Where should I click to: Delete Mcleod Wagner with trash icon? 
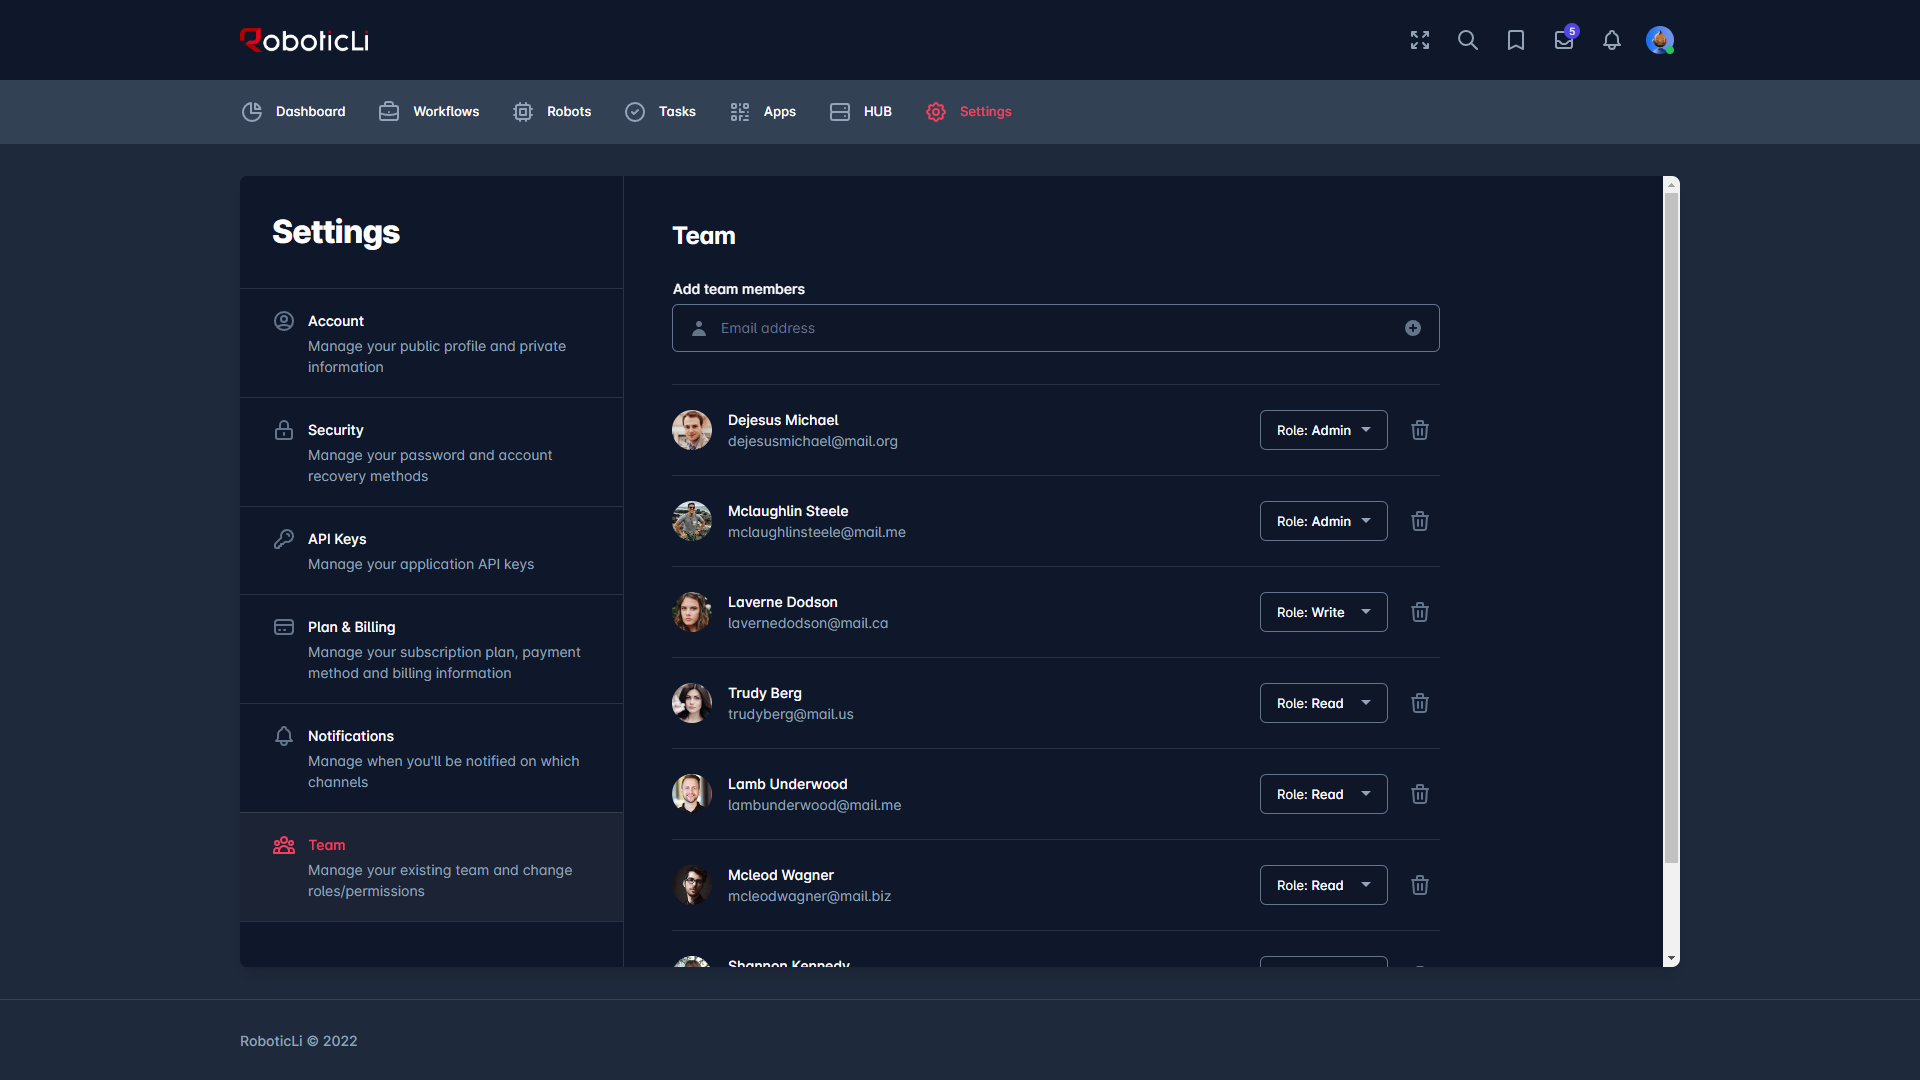[x=1420, y=885]
